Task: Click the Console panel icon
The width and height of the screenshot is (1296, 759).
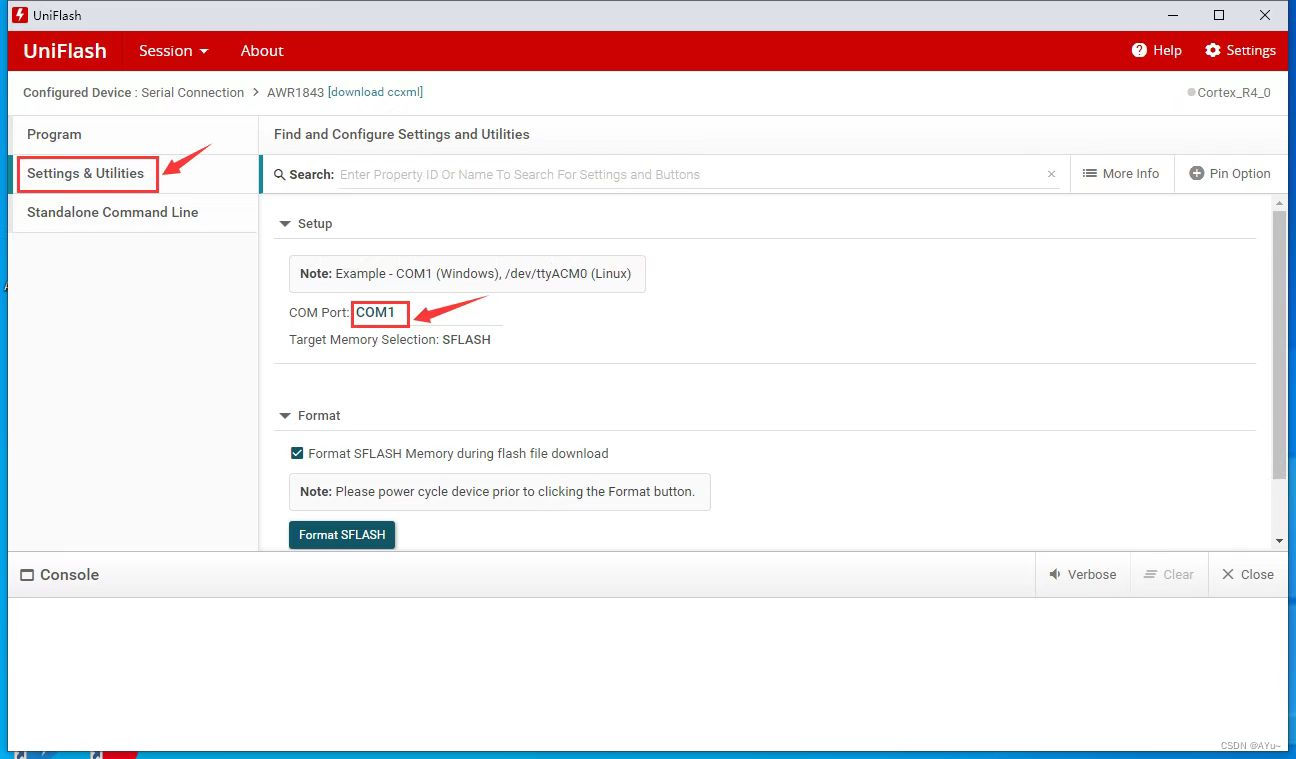Action: click(x=27, y=576)
